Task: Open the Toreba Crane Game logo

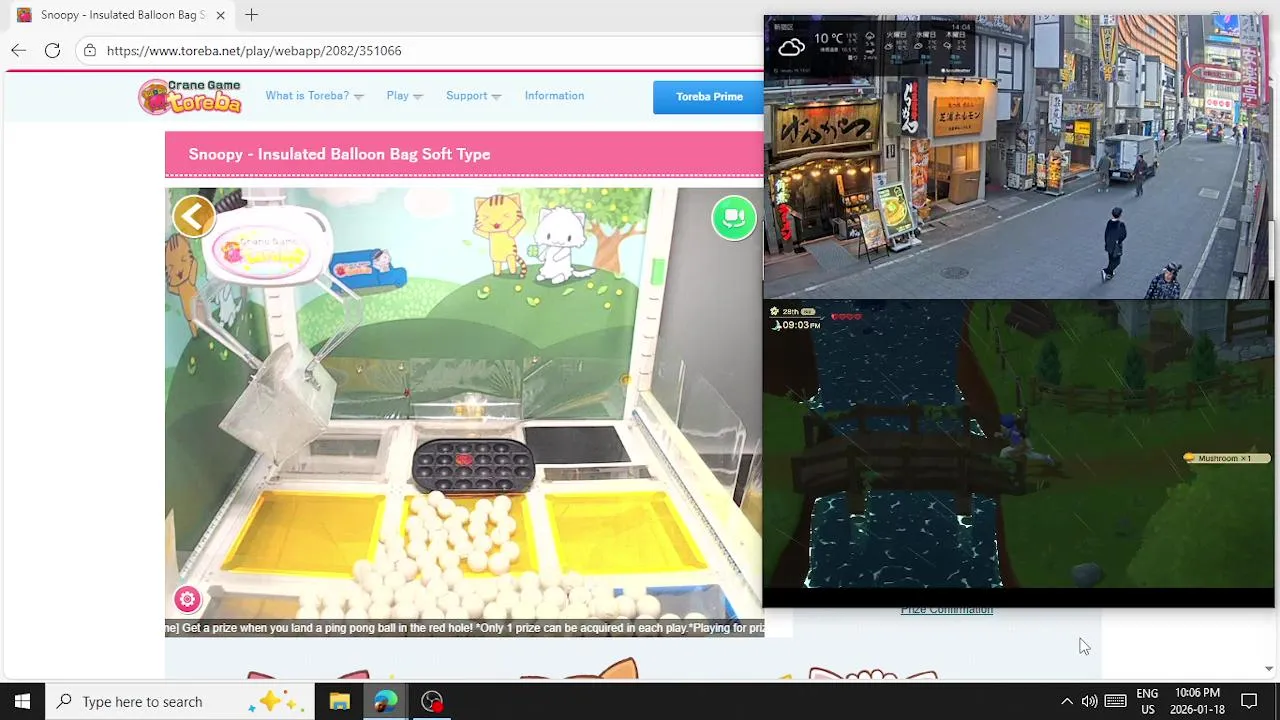Action: (191, 96)
